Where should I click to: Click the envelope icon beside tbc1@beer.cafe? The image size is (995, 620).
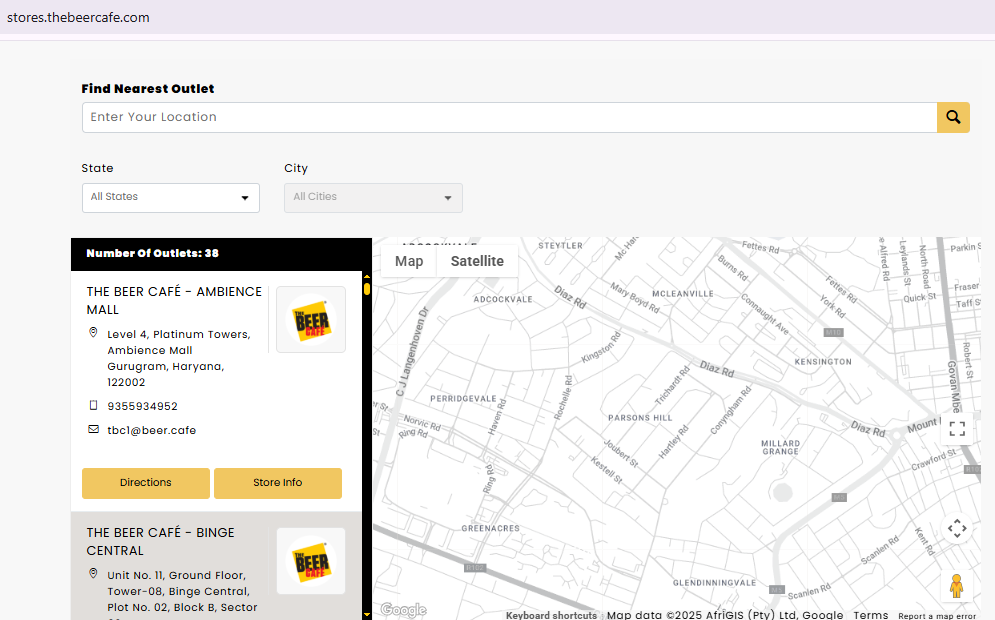(x=93, y=430)
